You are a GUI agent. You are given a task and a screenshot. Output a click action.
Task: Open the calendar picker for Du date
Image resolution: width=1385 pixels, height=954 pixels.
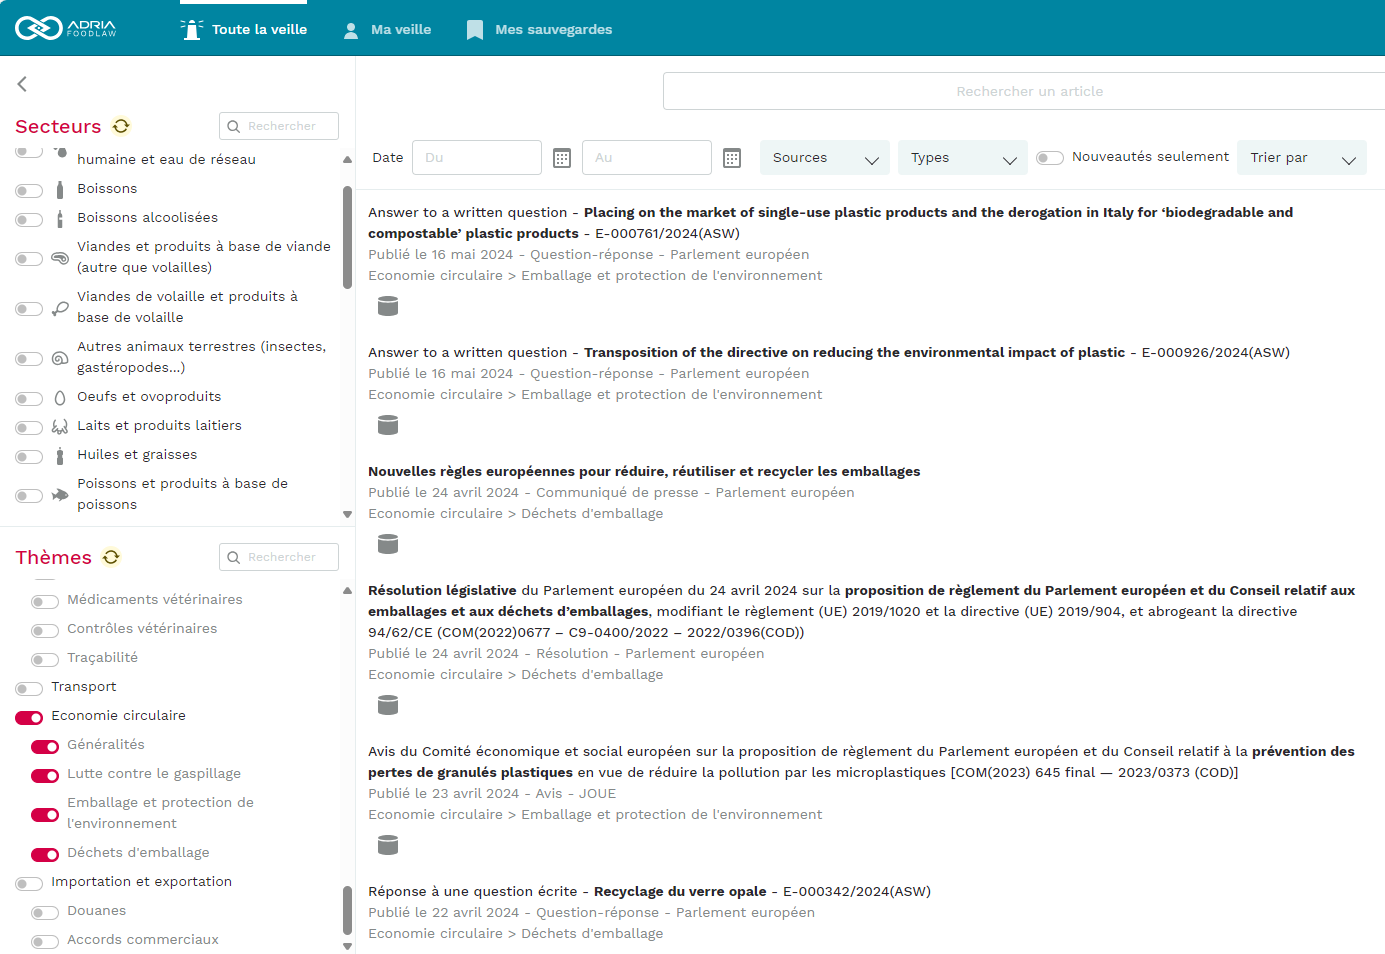coord(562,158)
